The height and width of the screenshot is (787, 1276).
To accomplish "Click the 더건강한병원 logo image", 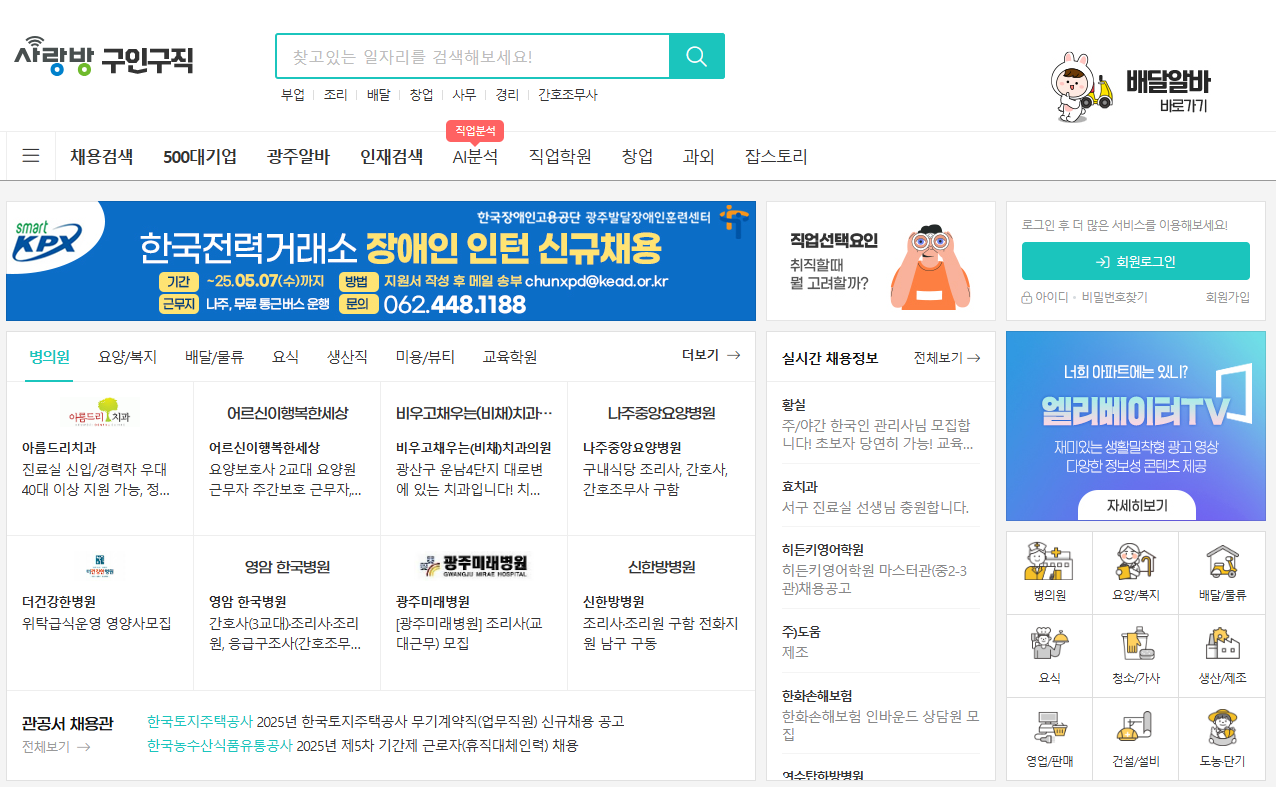I will tap(100, 566).
